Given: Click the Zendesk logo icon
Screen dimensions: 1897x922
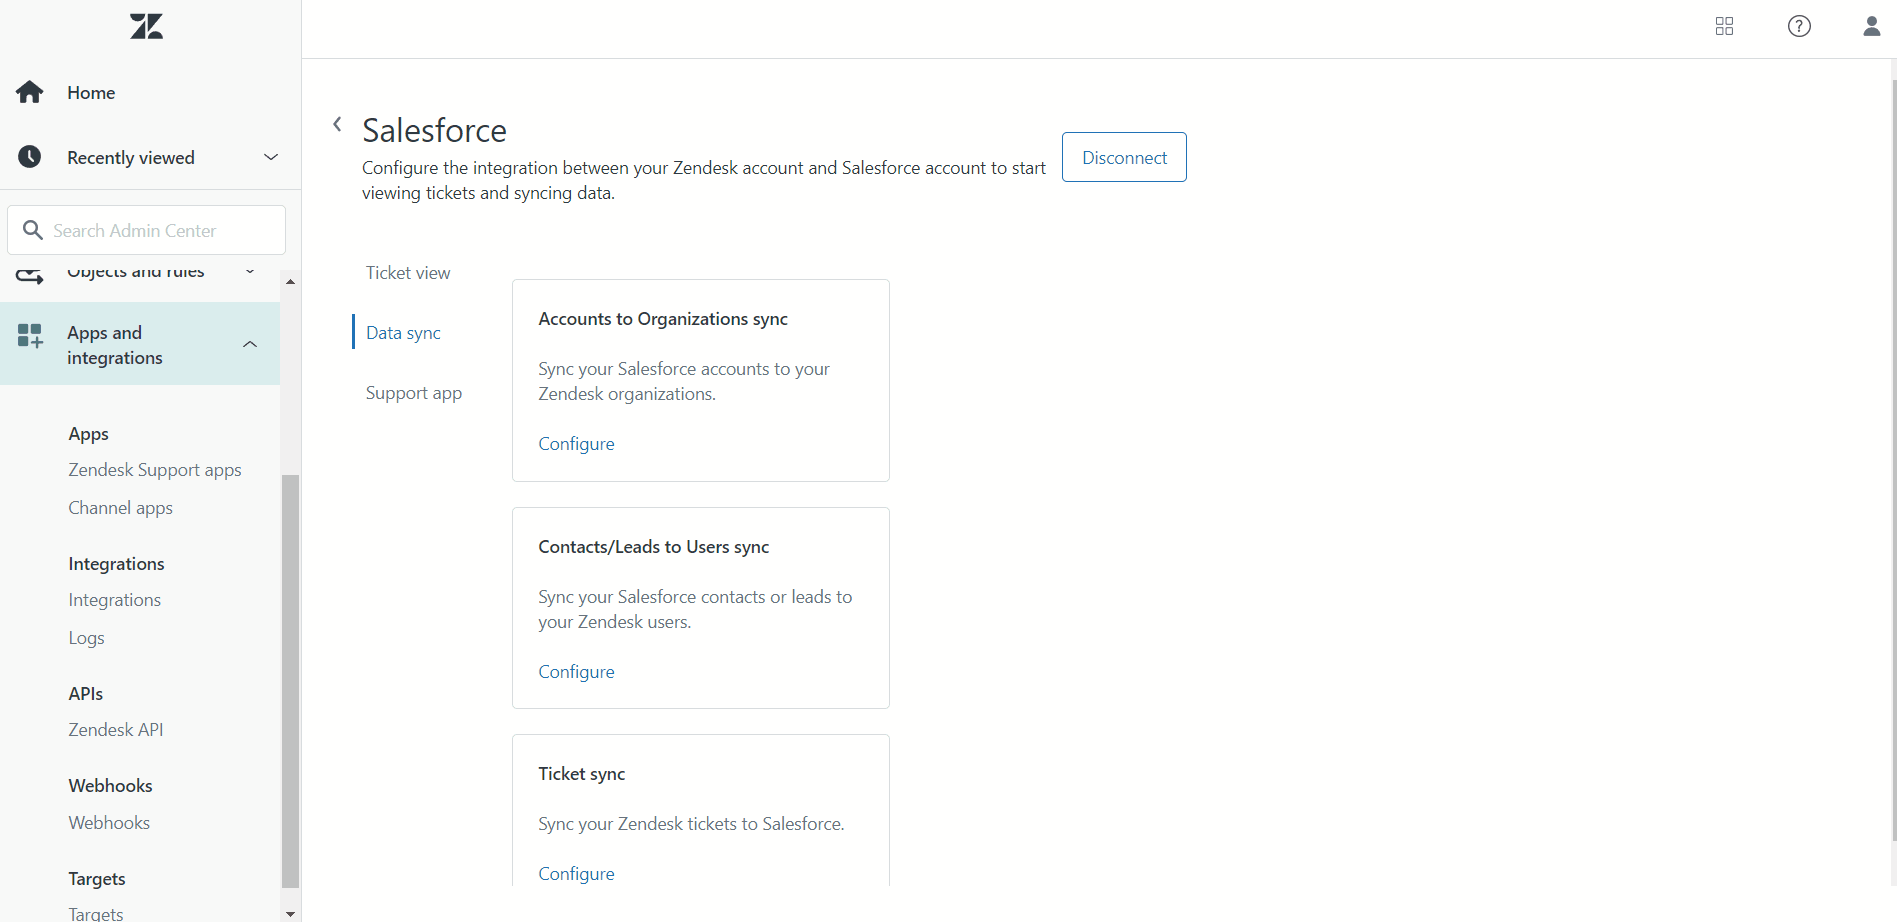Looking at the screenshot, I should pos(146,26).
